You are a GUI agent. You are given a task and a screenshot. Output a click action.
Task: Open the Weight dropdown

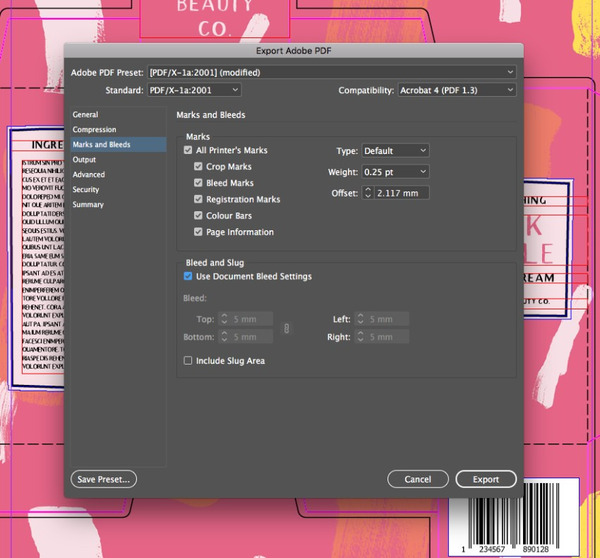[395, 172]
